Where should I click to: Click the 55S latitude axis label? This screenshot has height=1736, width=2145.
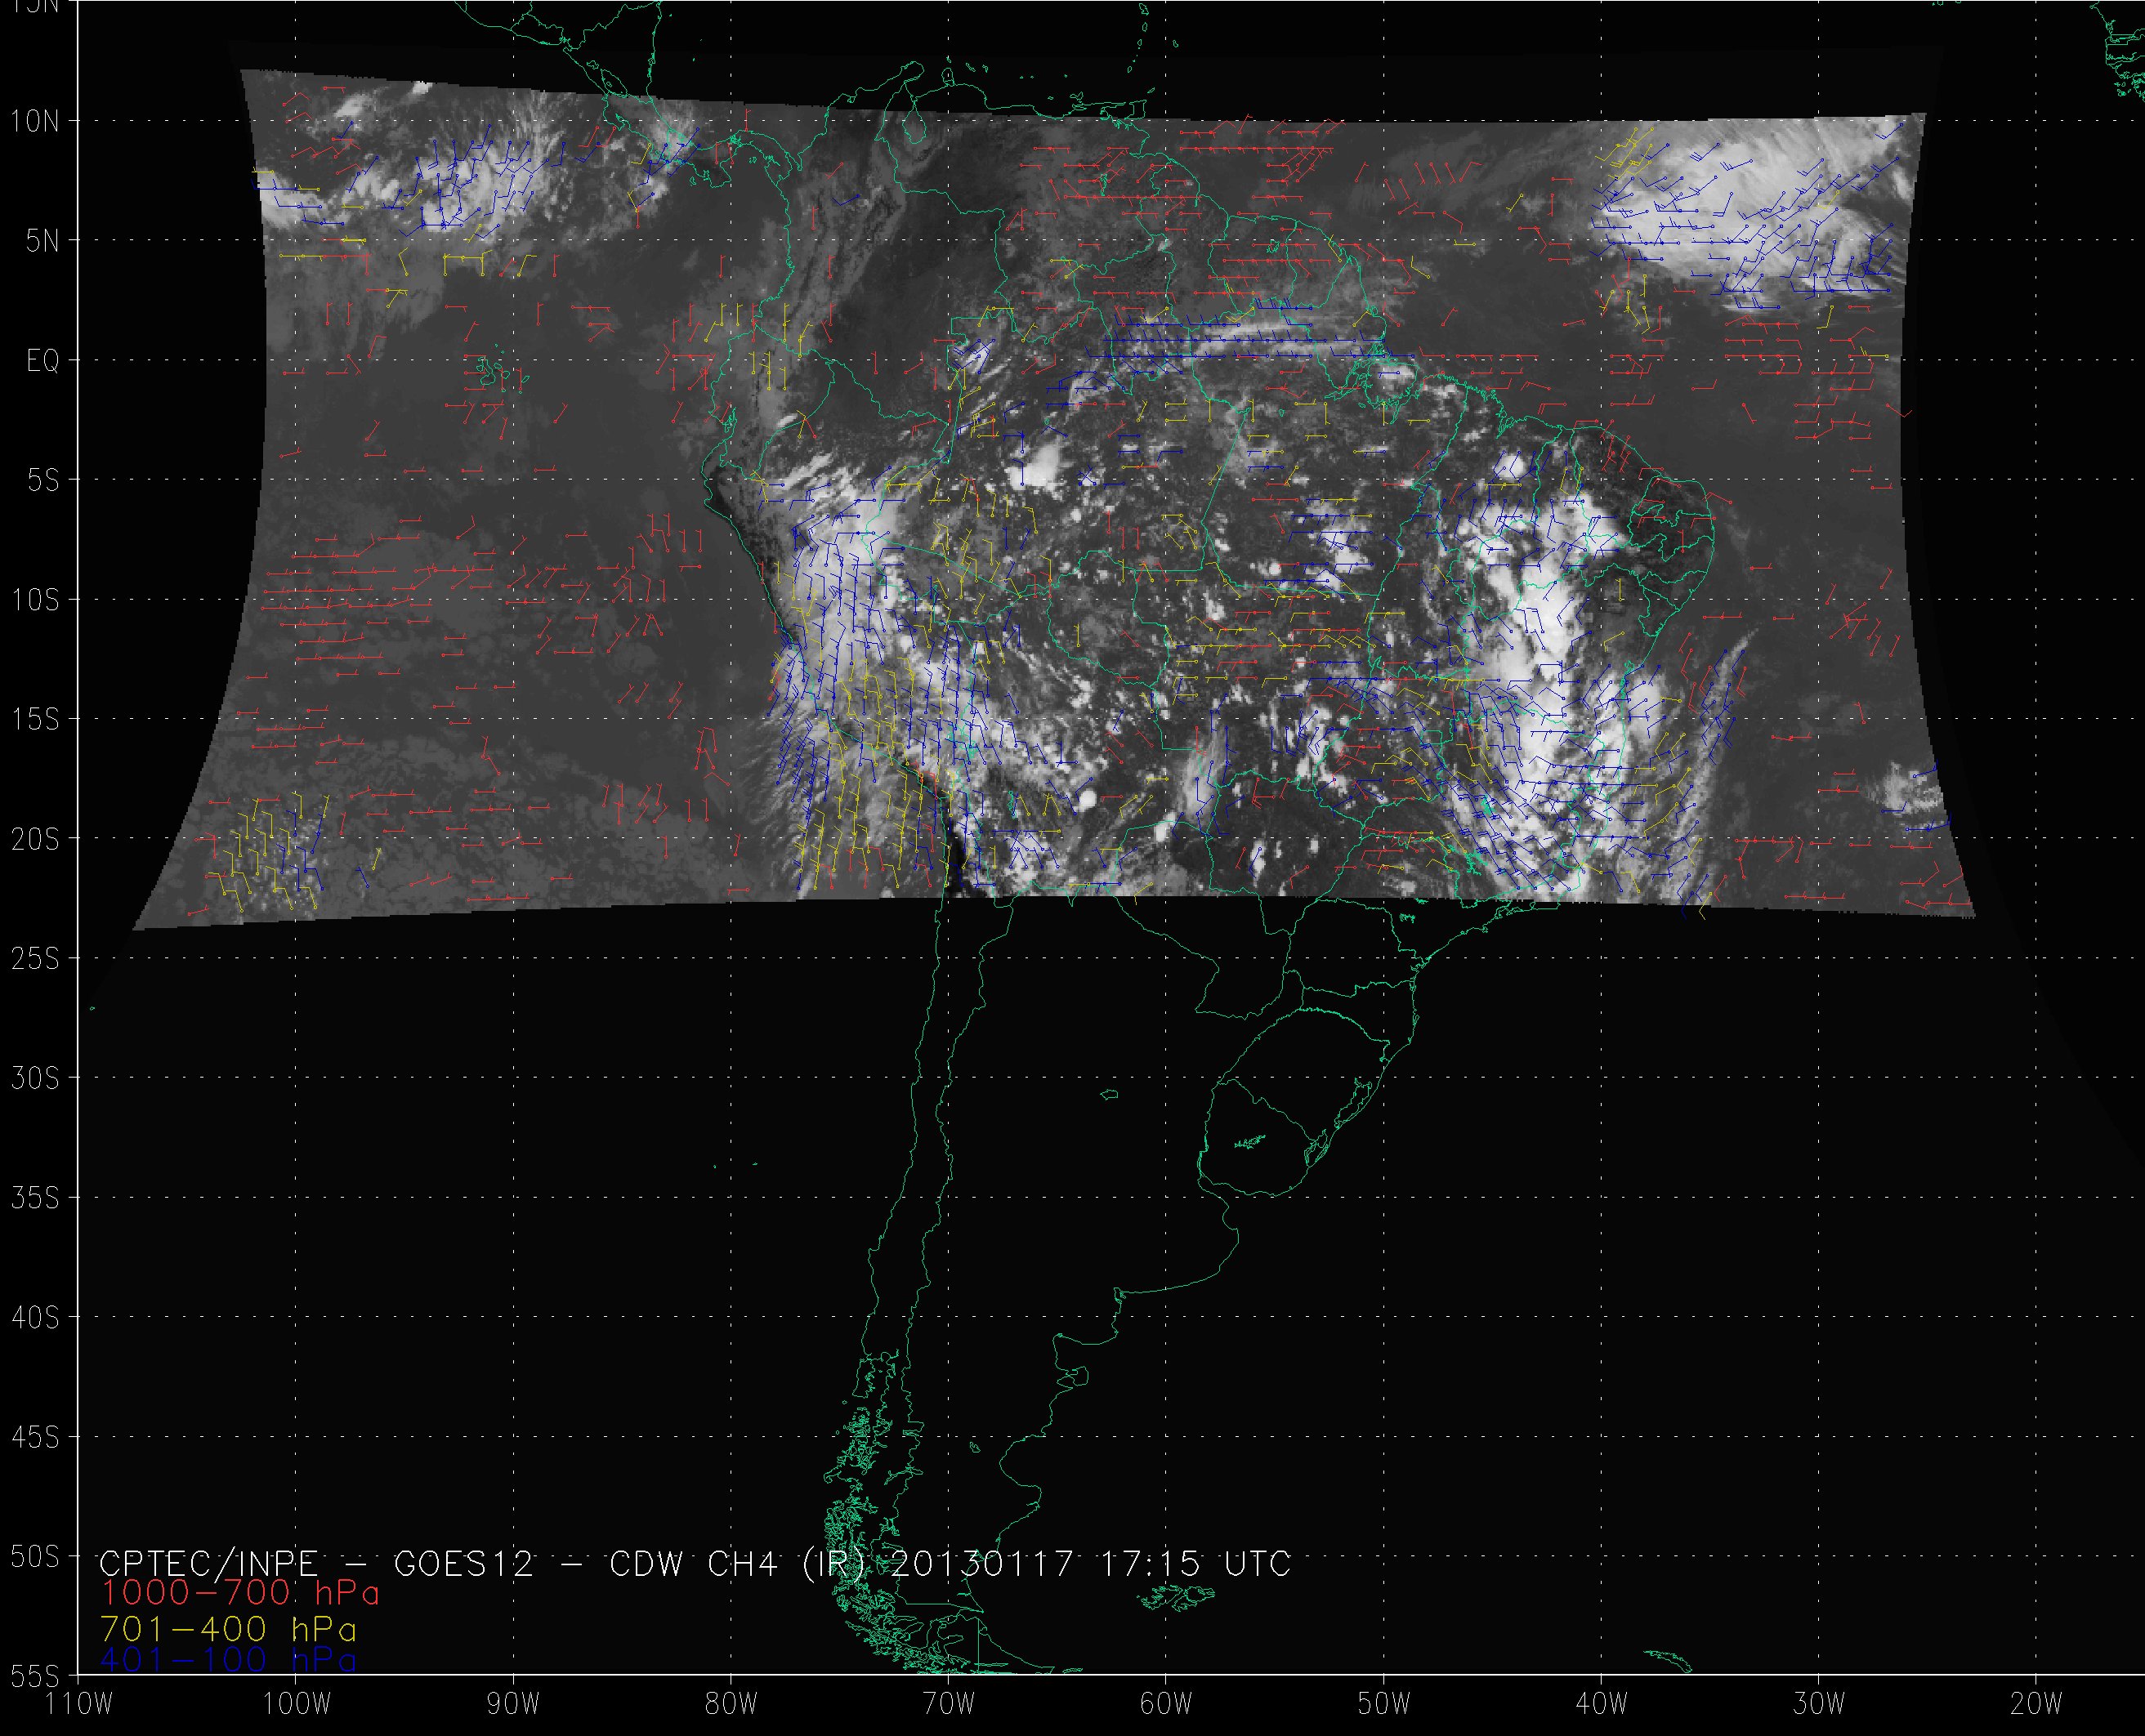35,1676
